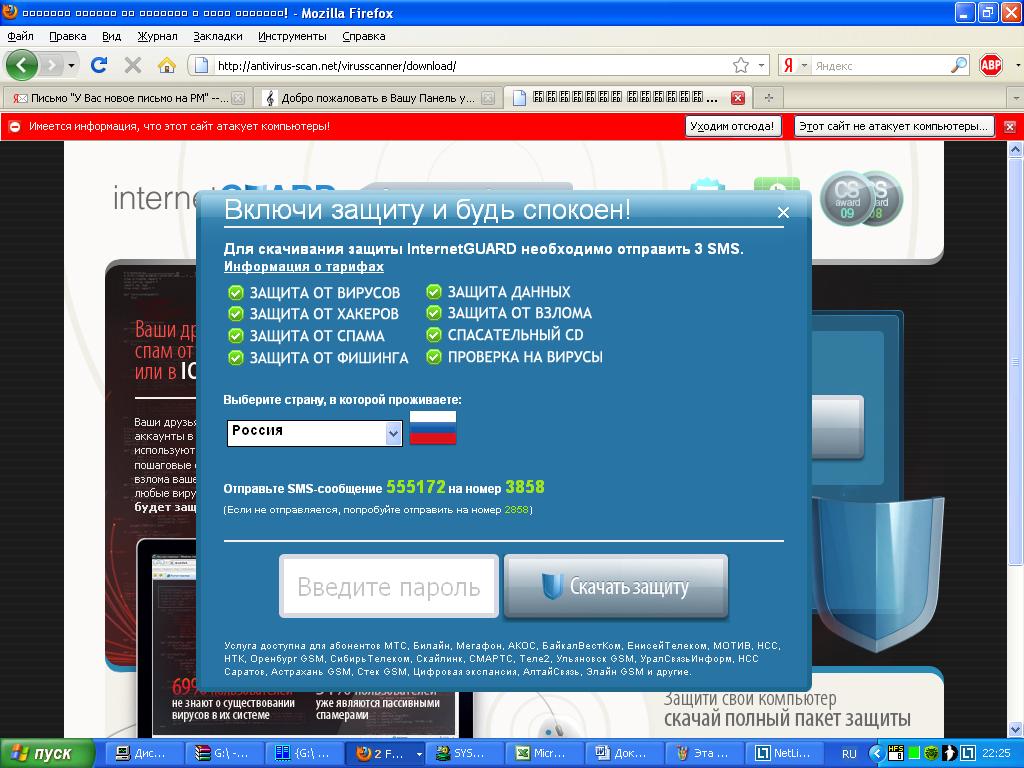1024x768 pixels.
Task: Click the 'Уходим отсюда!' button
Action: pyautogui.click(x=732, y=126)
